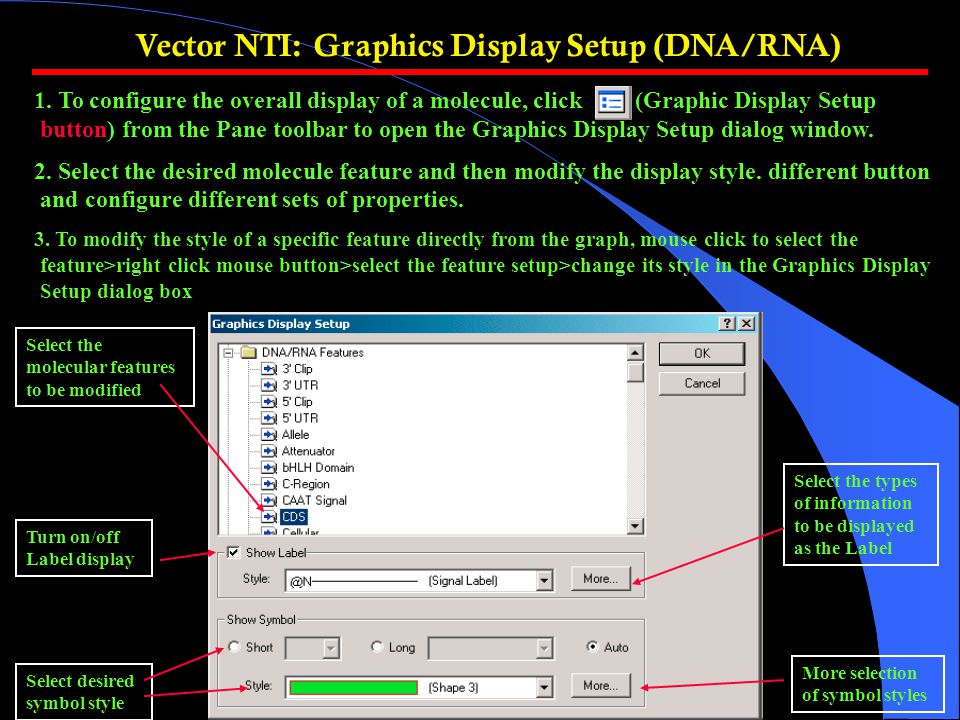Open the label Style dropdown arrow

pyautogui.click(x=544, y=580)
